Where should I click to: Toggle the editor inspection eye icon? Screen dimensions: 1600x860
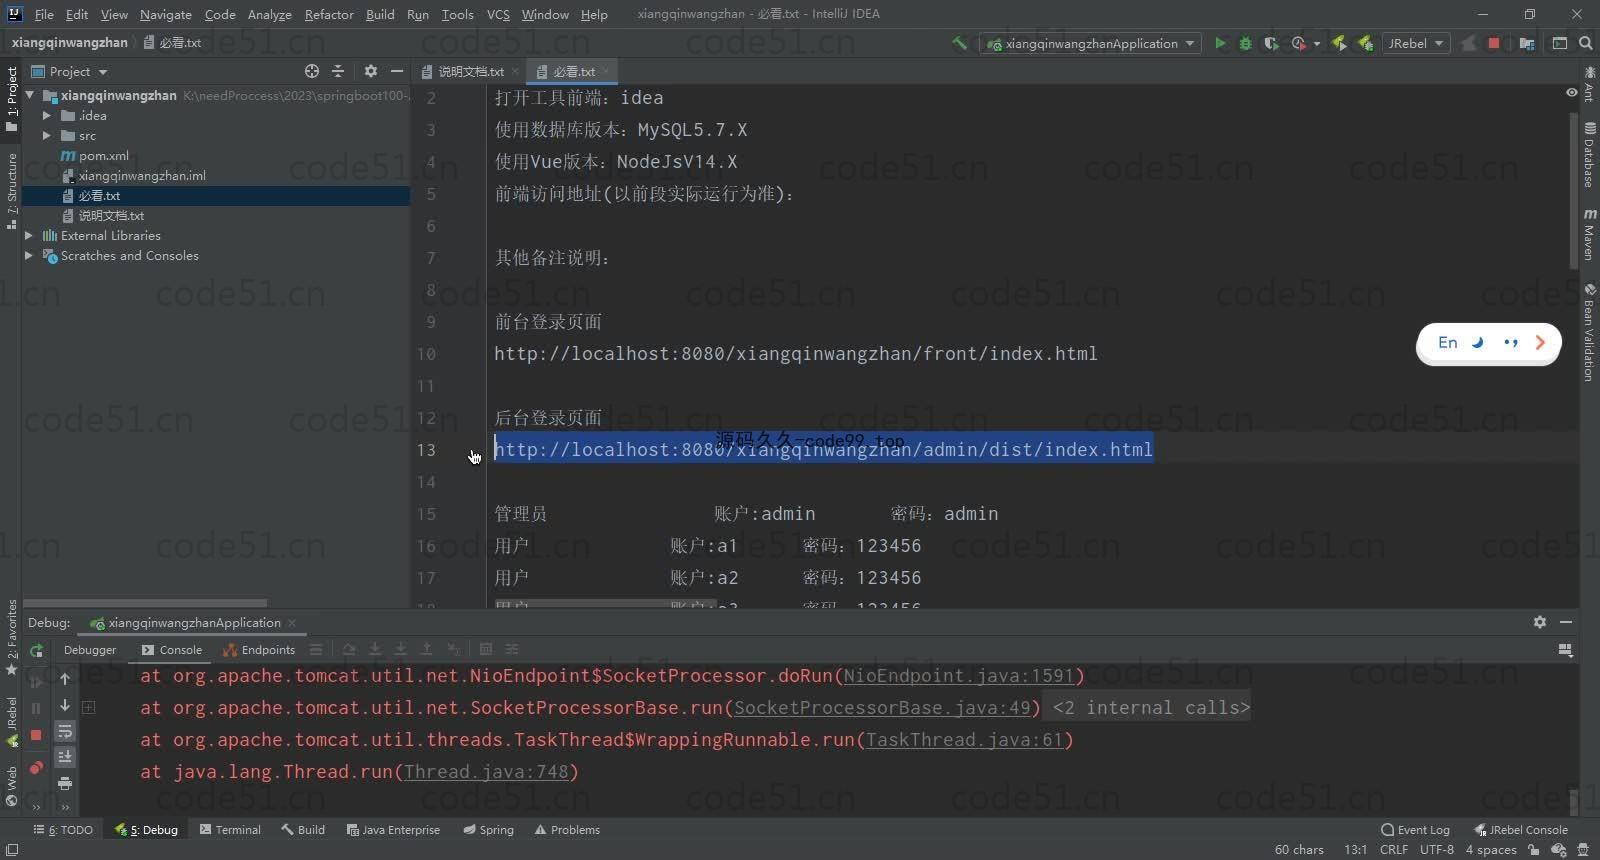(1572, 92)
